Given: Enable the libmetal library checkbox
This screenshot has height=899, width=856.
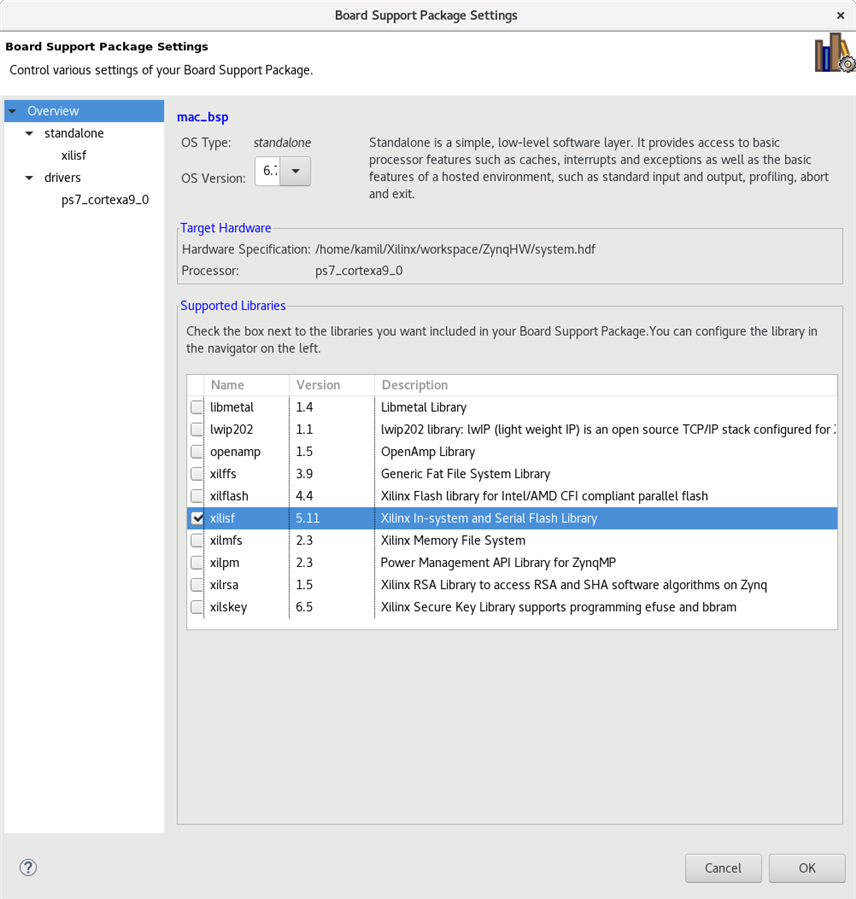Looking at the screenshot, I should coord(197,407).
